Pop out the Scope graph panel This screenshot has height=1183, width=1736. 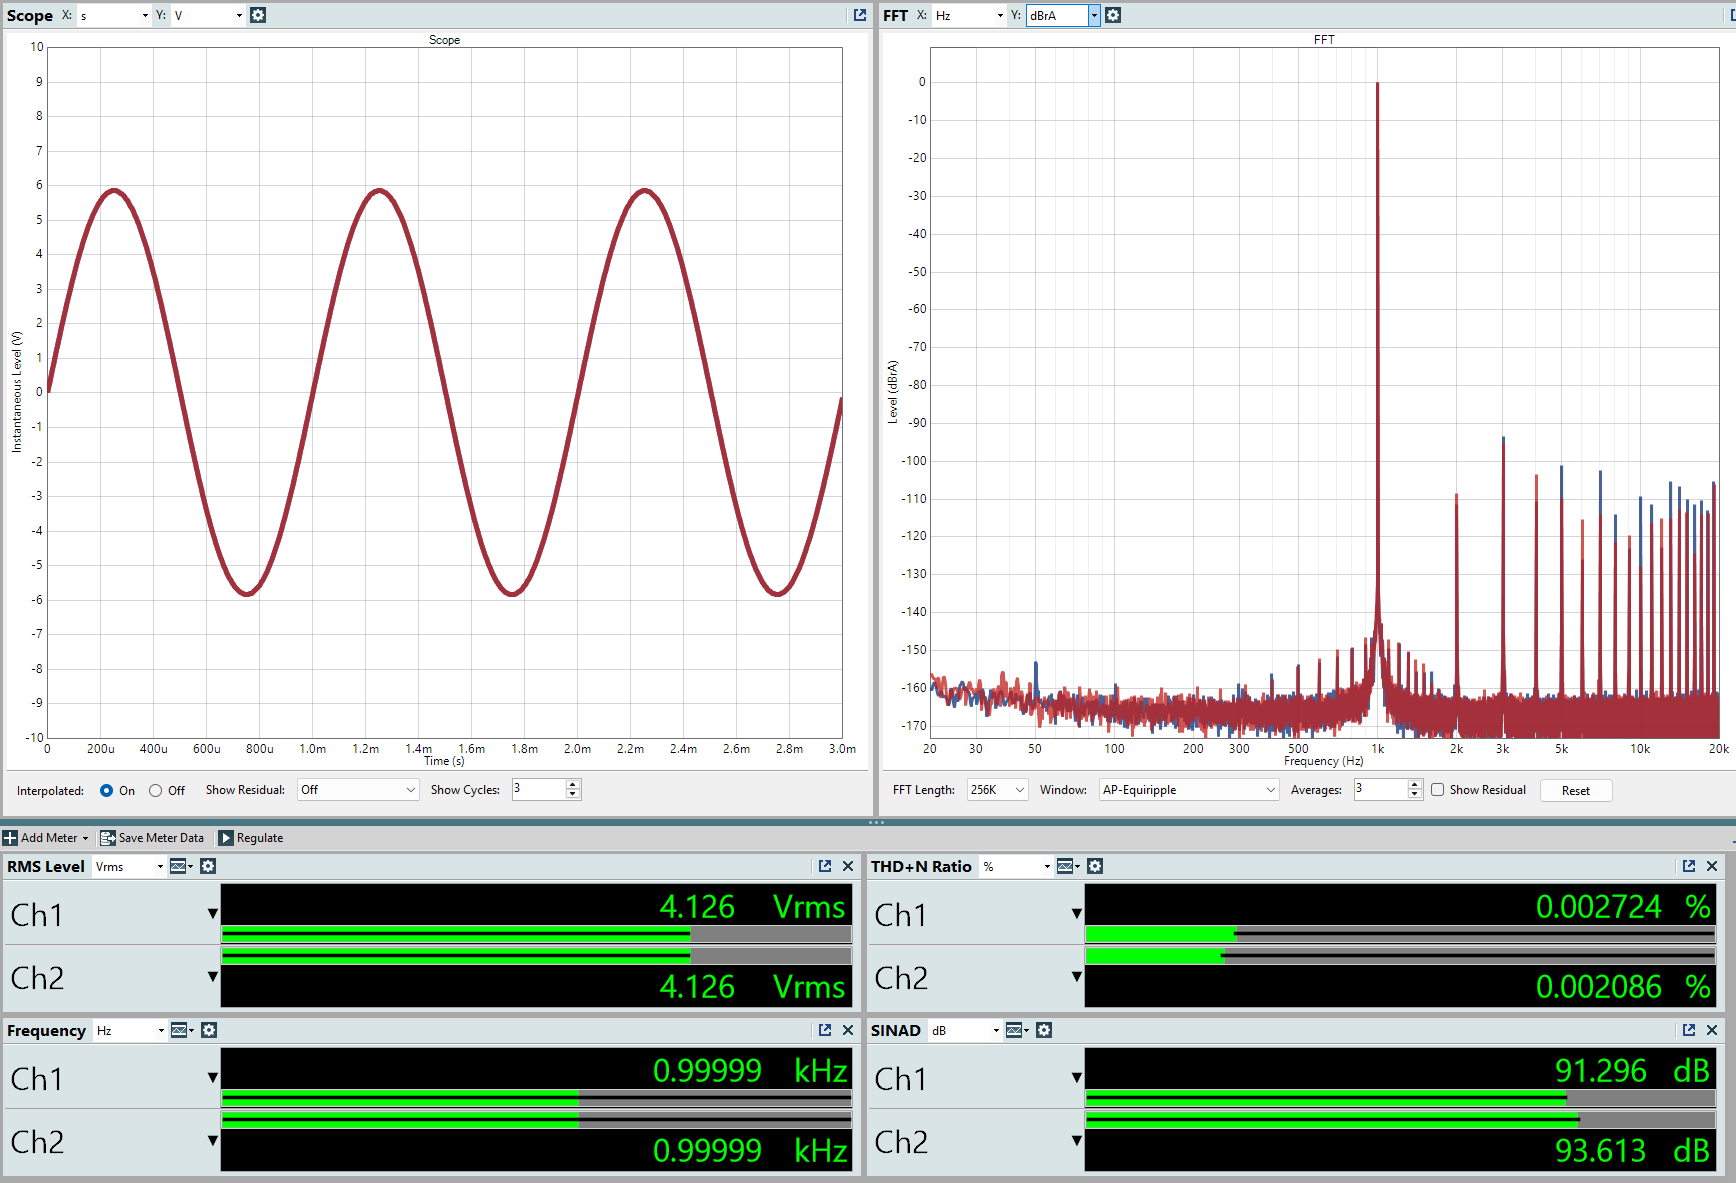pos(860,15)
